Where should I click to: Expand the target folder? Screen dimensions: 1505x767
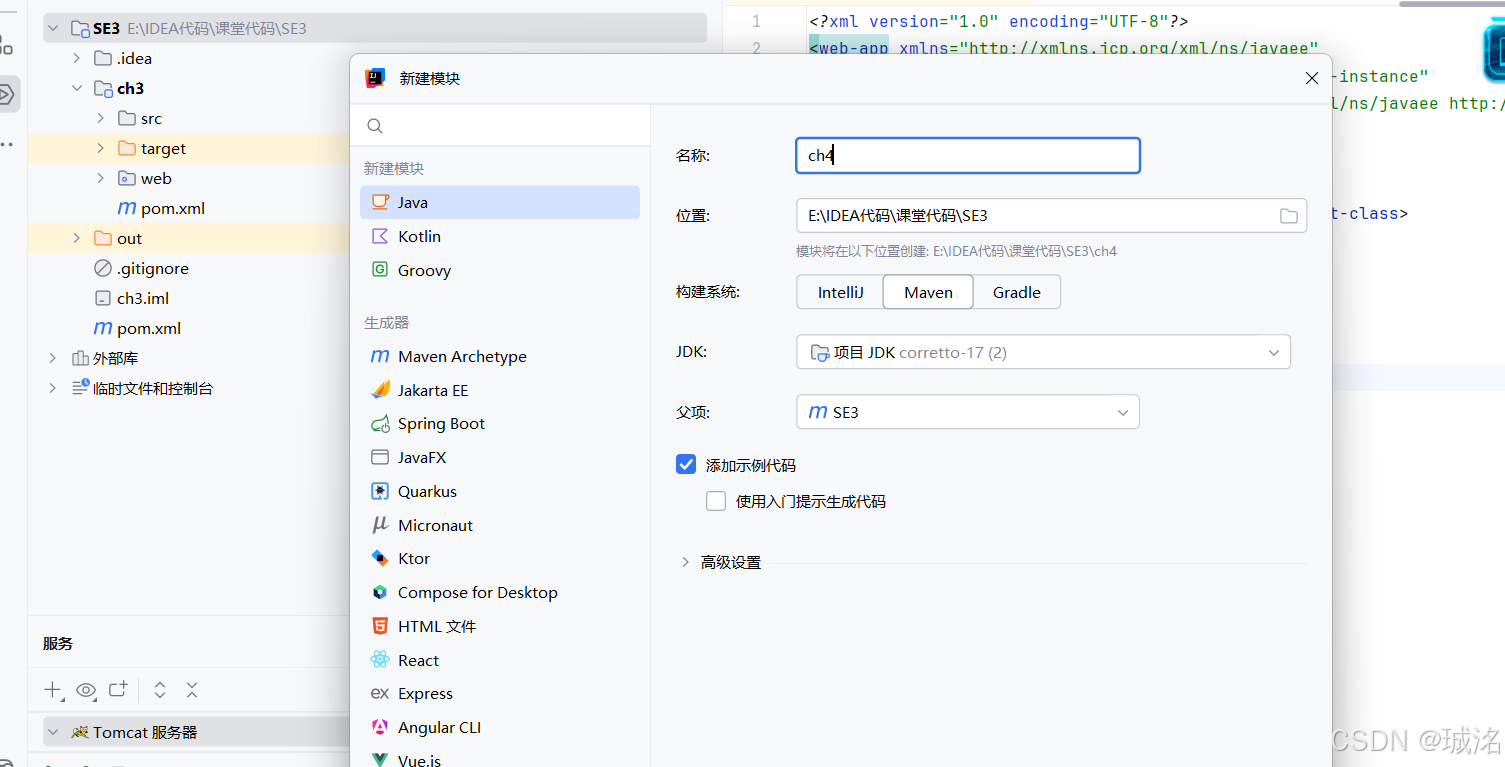(101, 148)
